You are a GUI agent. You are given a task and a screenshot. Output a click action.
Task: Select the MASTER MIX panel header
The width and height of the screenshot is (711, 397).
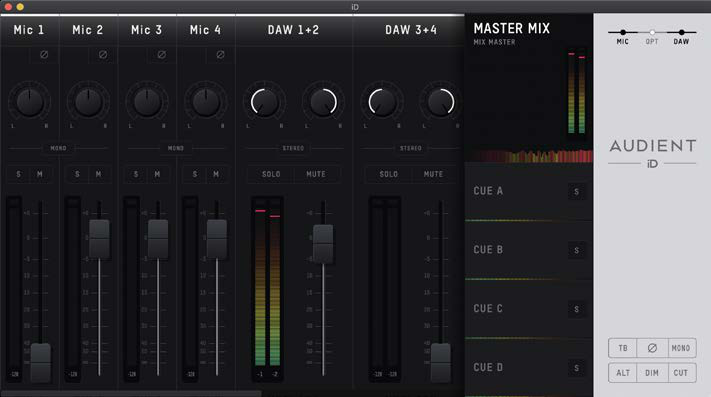(x=511, y=29)
